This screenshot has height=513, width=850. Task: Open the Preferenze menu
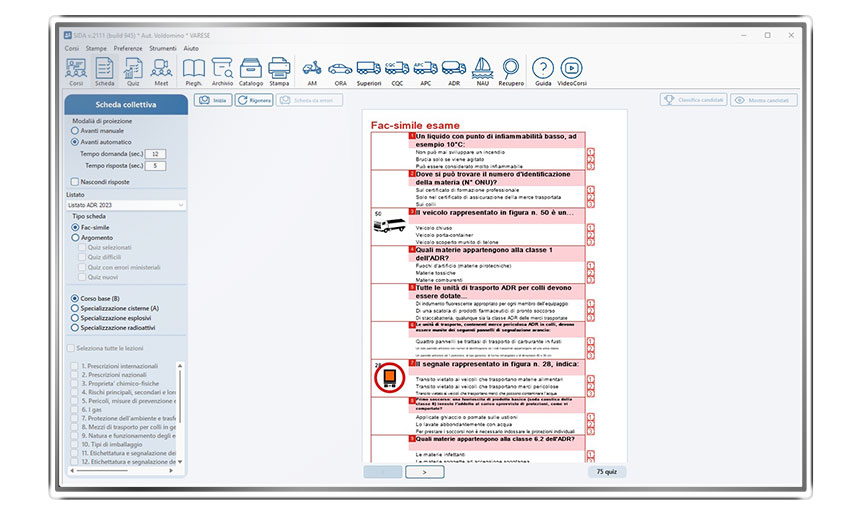pos(127,48)
